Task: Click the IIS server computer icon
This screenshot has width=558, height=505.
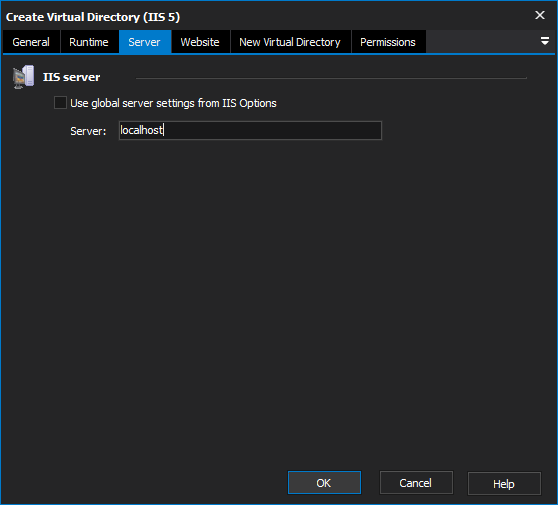Action: 23,77
